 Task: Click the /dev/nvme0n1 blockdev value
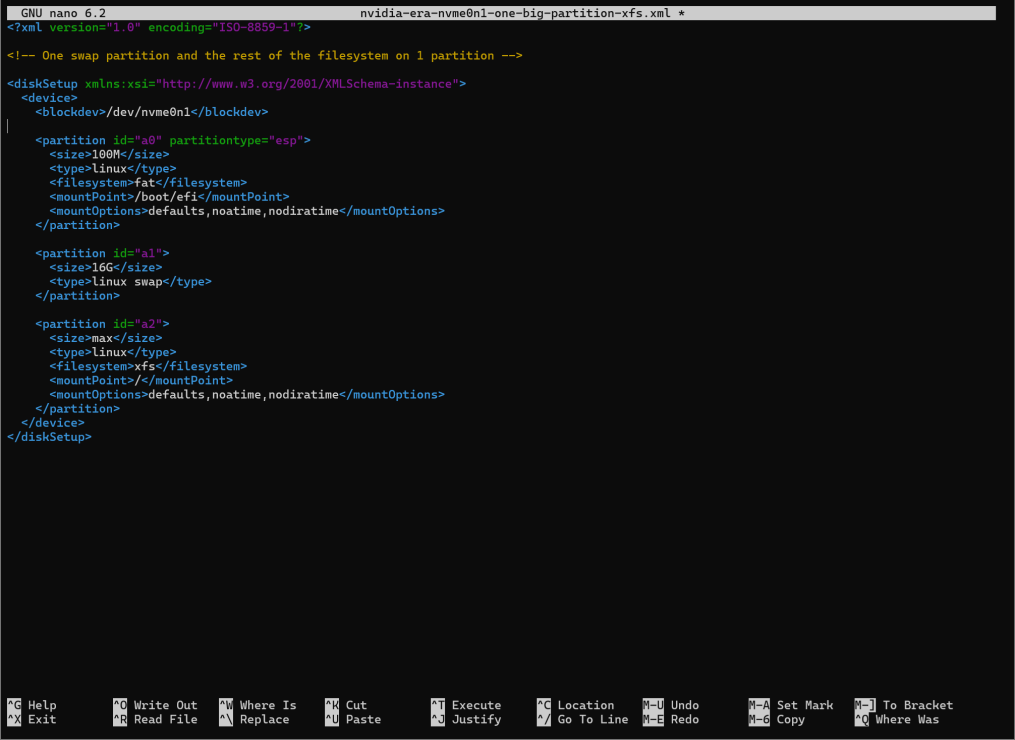click(x=148, y=112)
